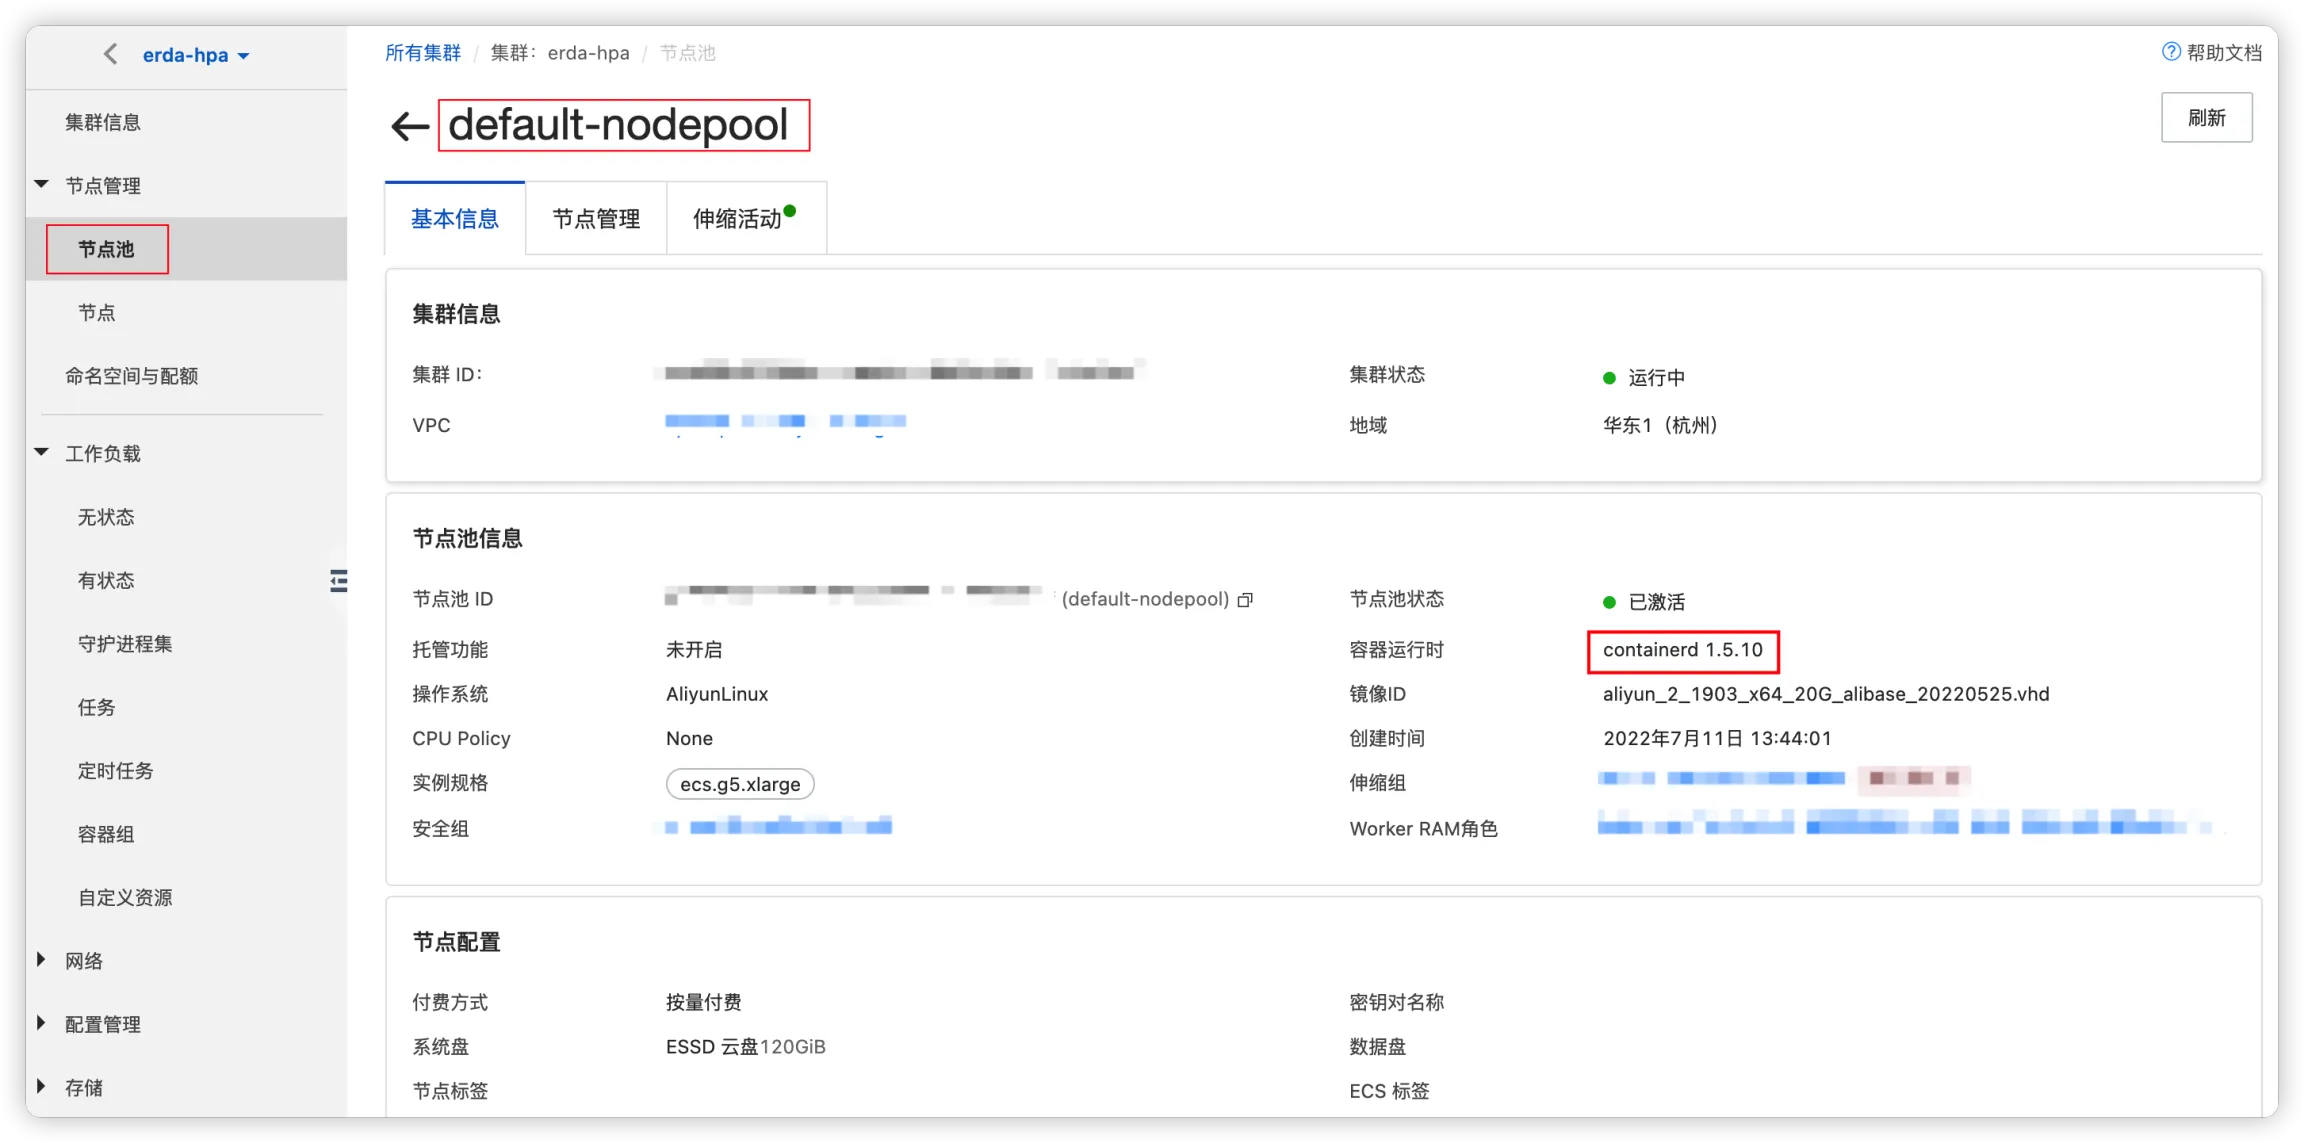Switch to the 节点管理 tab

pyautogui.click(x=596, y=219)
